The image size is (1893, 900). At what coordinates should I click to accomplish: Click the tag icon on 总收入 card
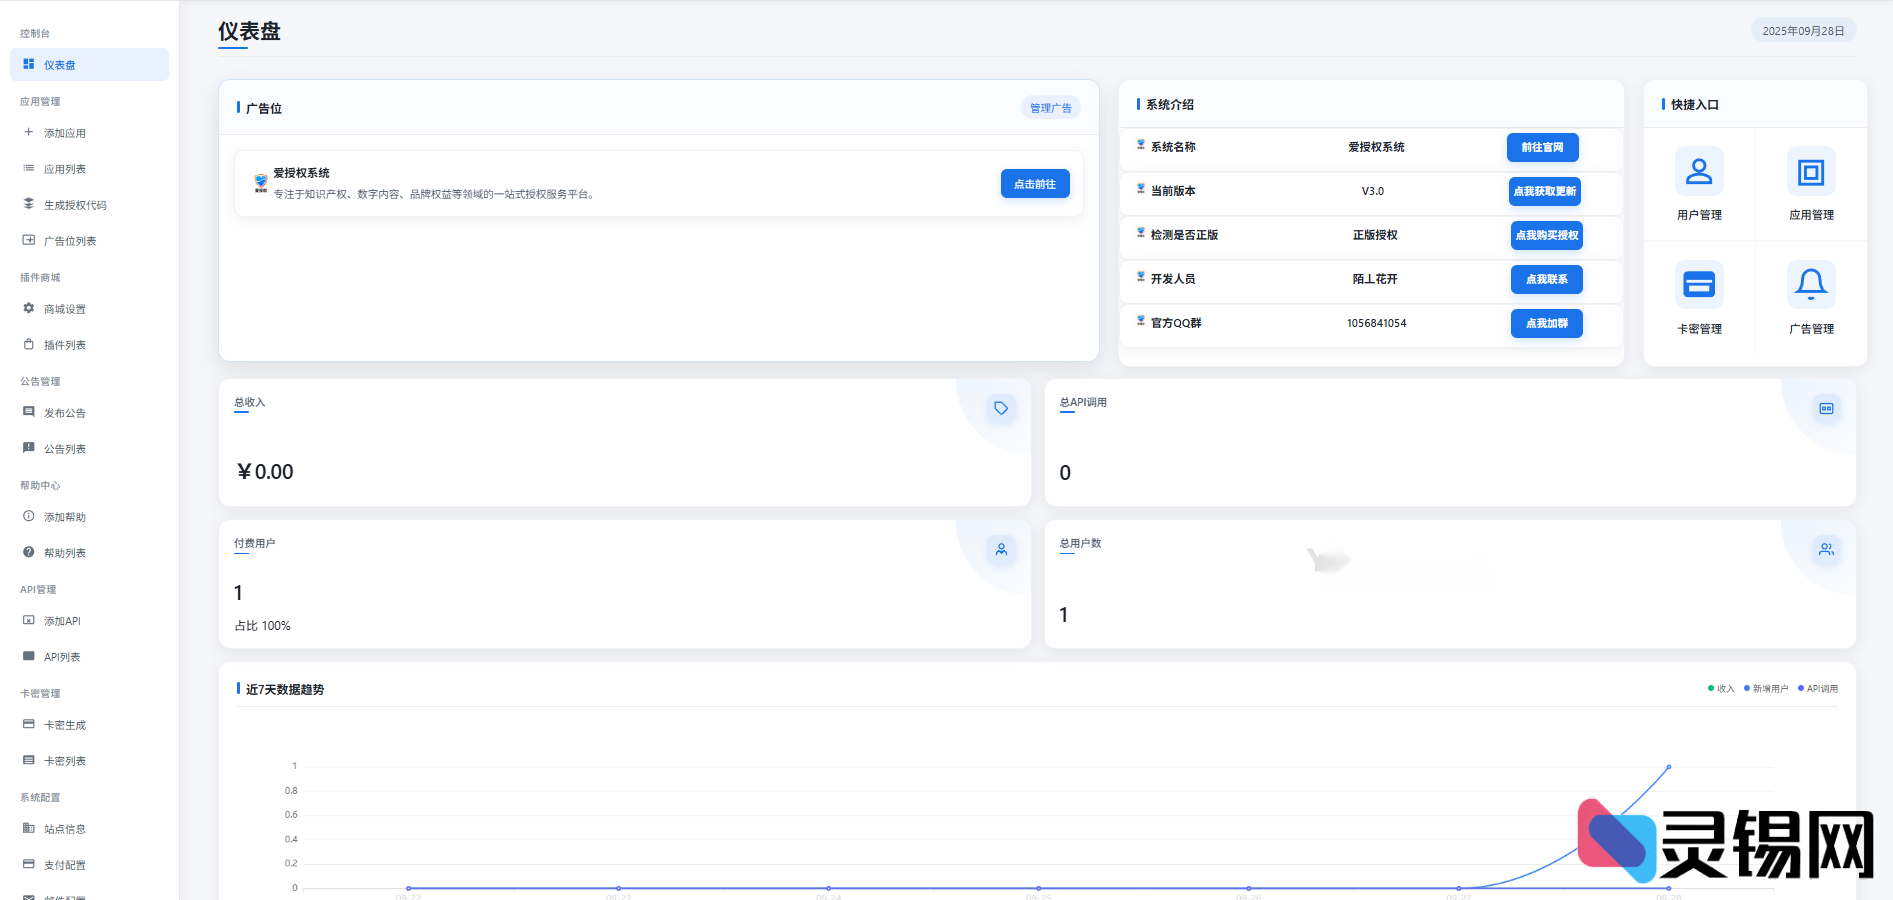pyautogui.click(x=1000, y=408)
